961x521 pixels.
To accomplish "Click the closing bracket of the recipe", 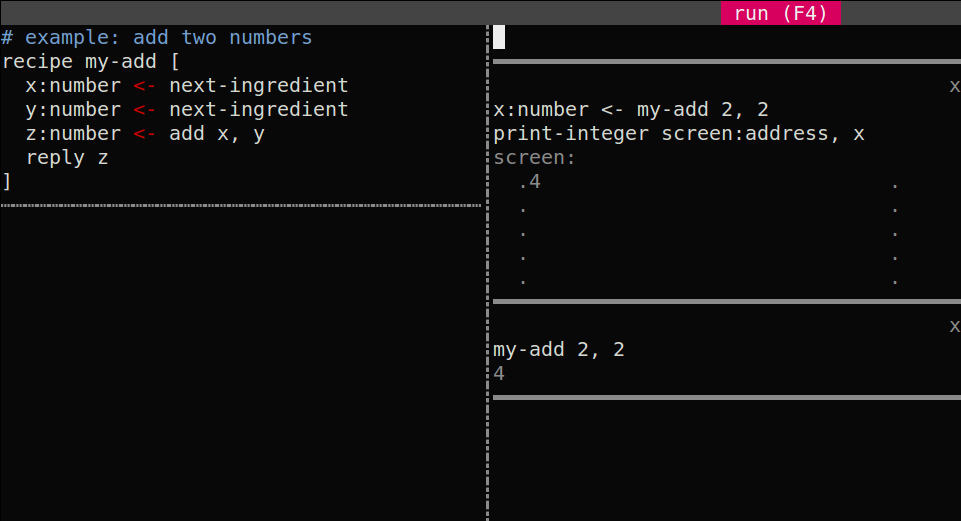I will tap(7, 181).
